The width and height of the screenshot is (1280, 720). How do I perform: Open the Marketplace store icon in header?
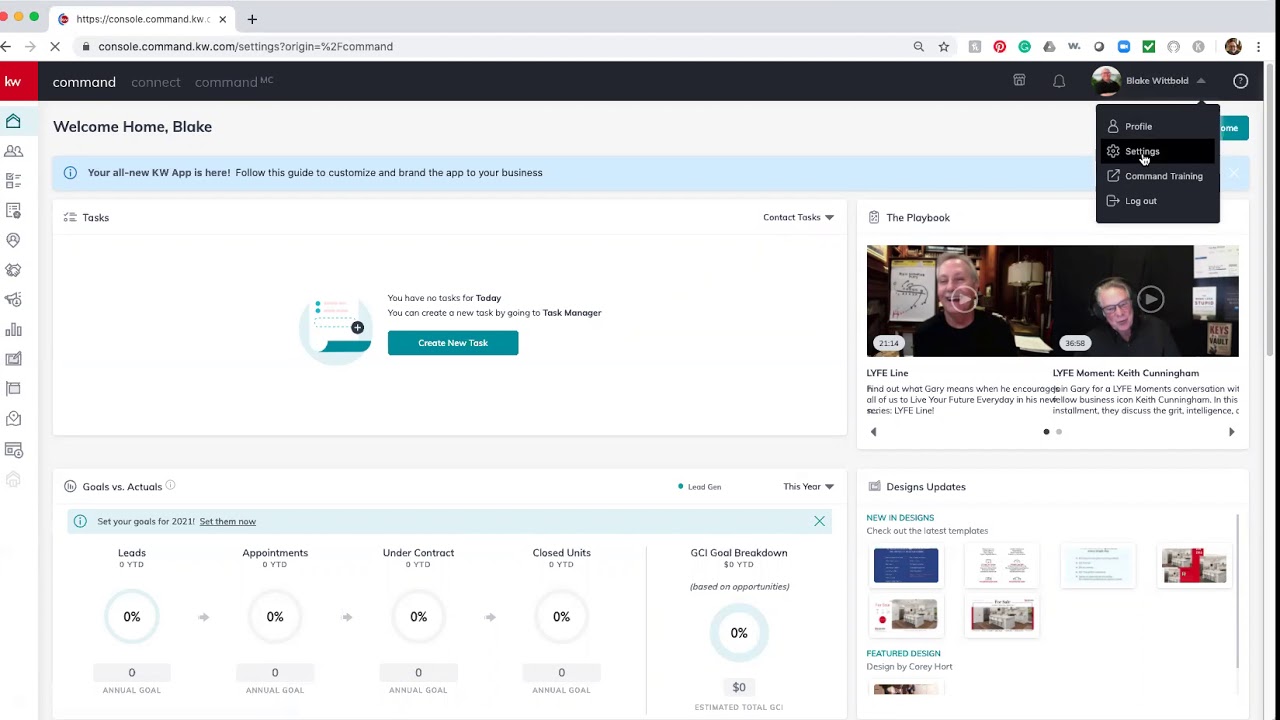(x=1019, y=81)
